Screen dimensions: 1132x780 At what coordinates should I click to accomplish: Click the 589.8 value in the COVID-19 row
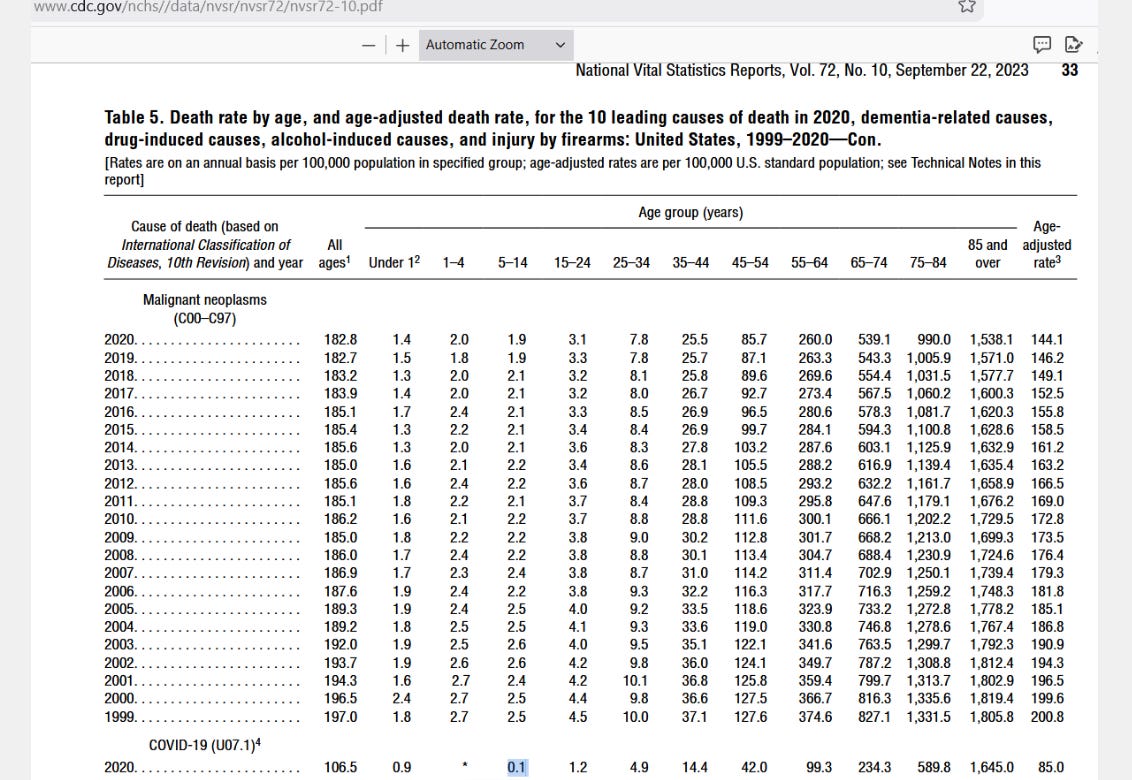[933, 767]
